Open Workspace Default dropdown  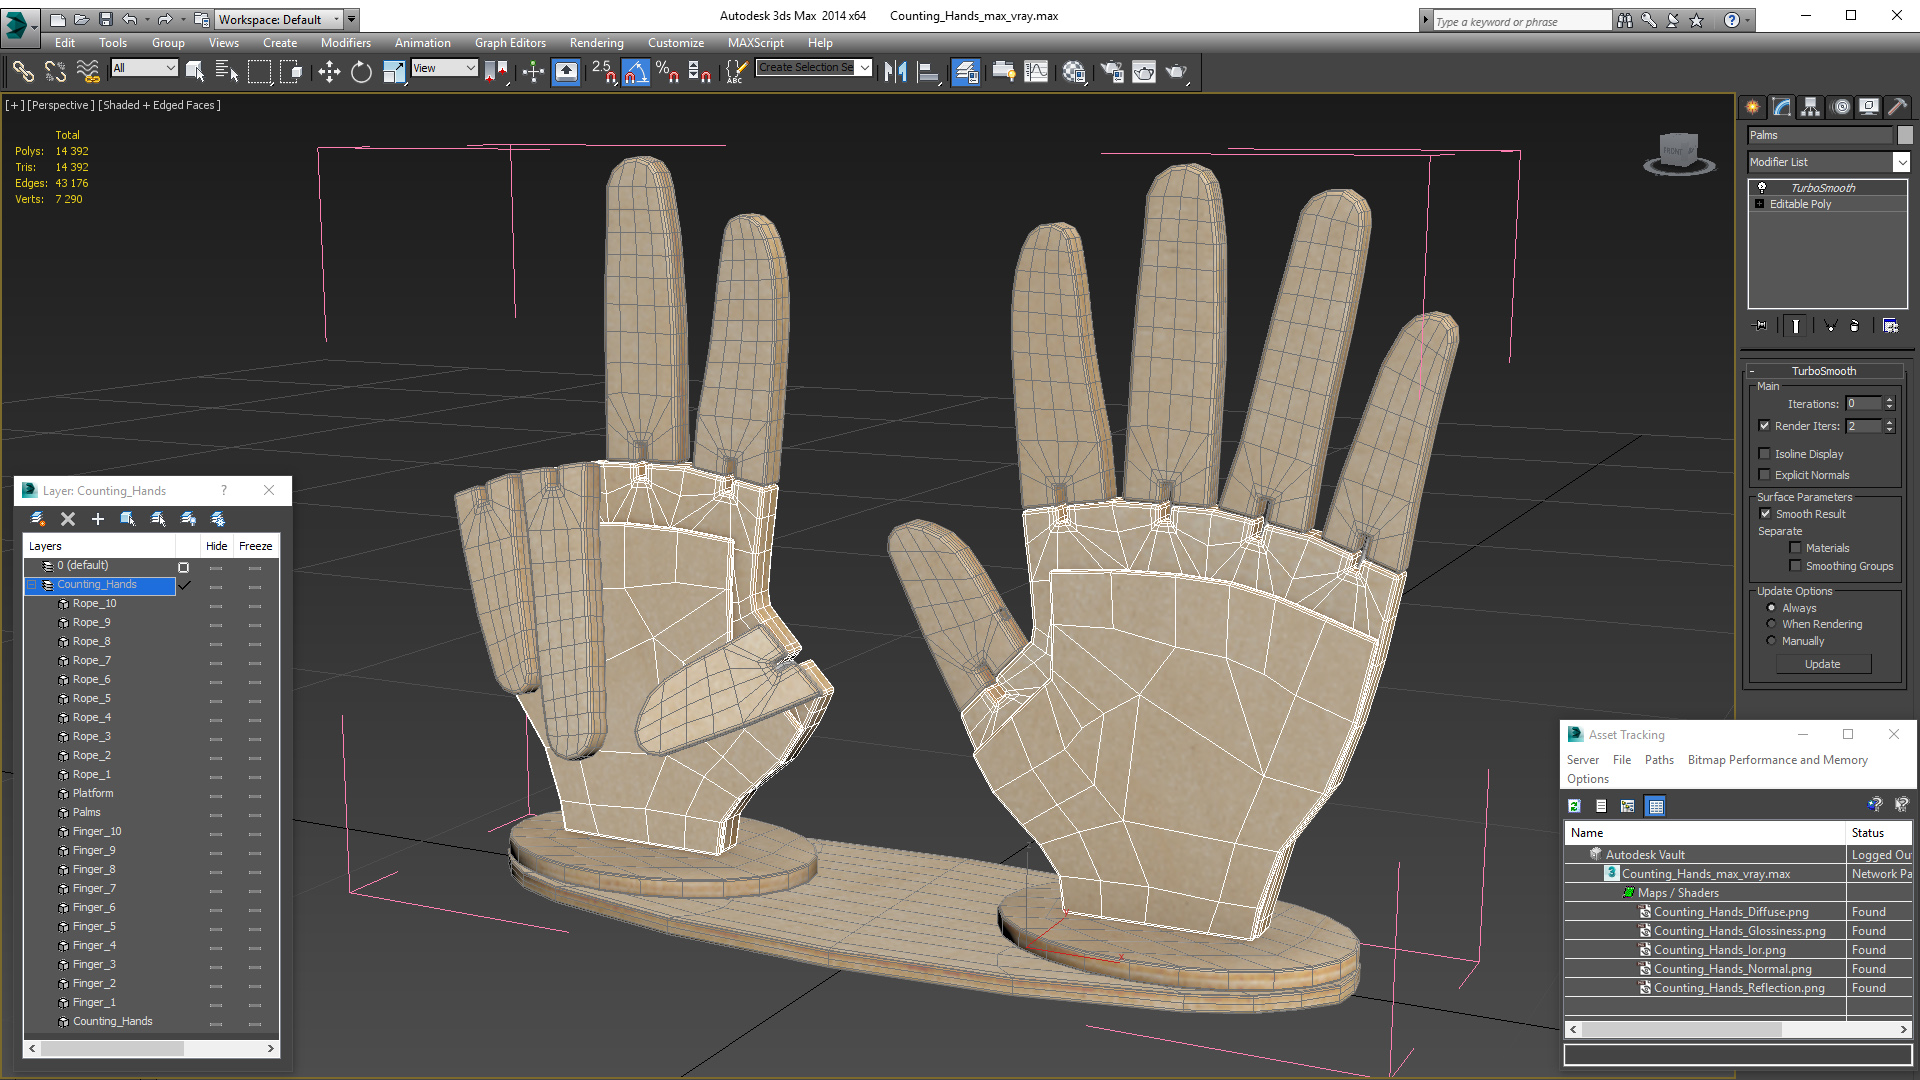coord(279,19)
